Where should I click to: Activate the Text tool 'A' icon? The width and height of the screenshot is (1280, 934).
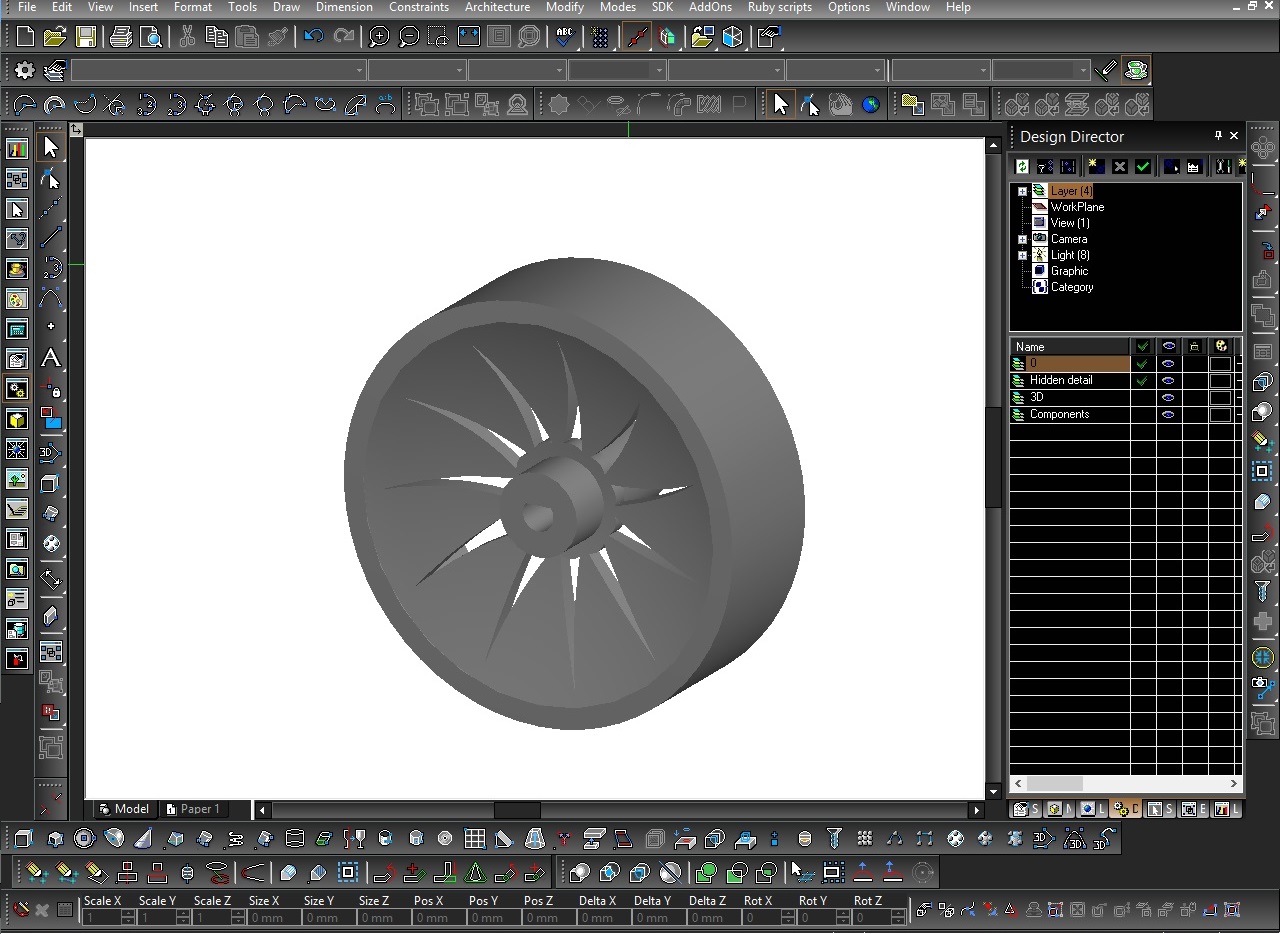tap(51, 358)
